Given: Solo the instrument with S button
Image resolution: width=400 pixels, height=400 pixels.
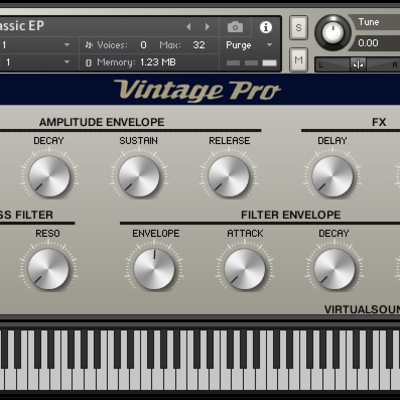Looking at the screenshot, I should click(298, 28).
